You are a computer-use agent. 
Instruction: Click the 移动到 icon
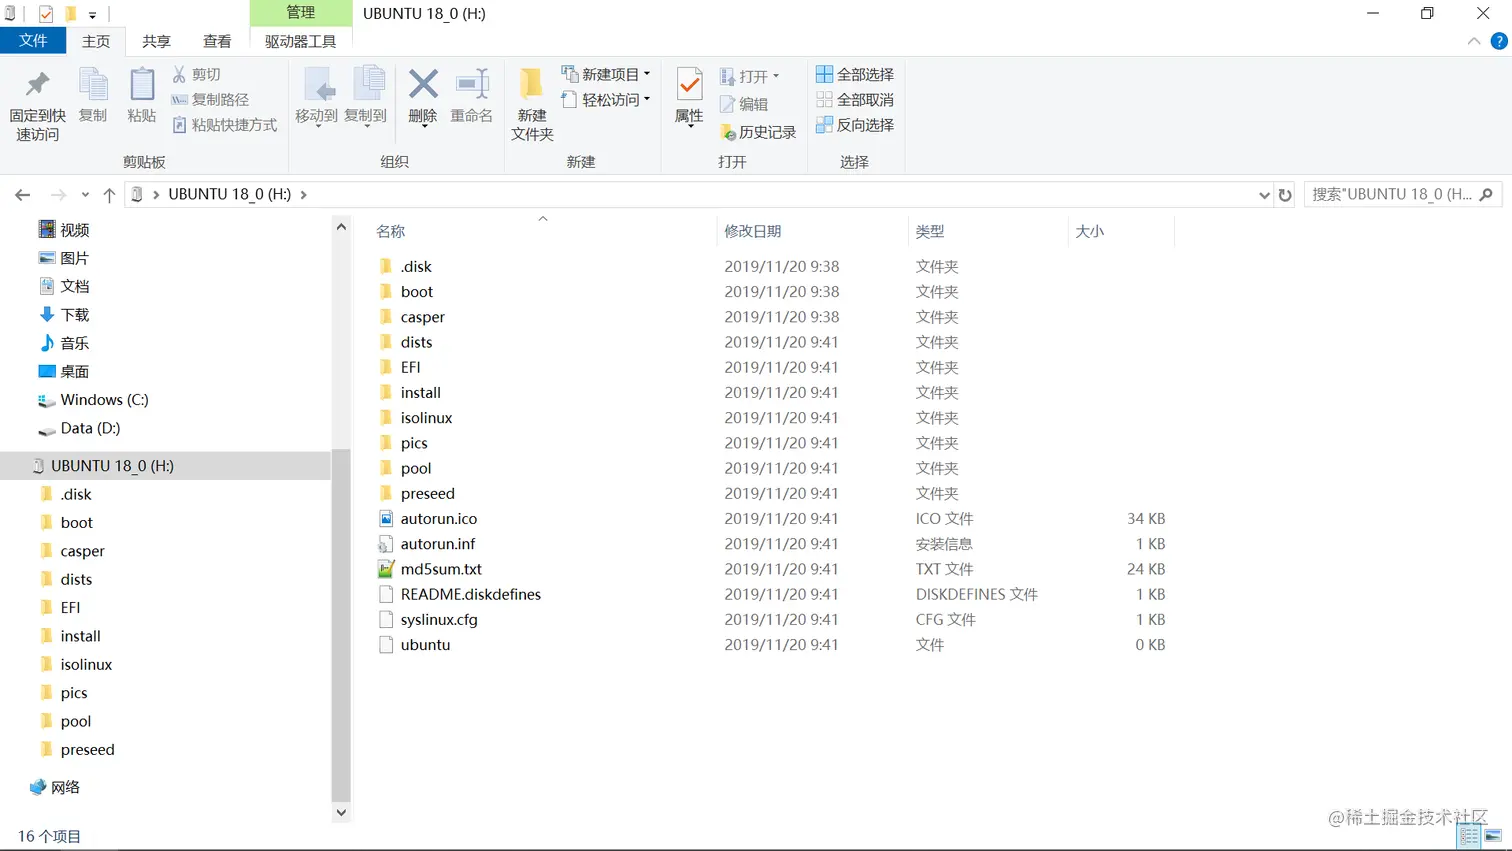[318, 85]
